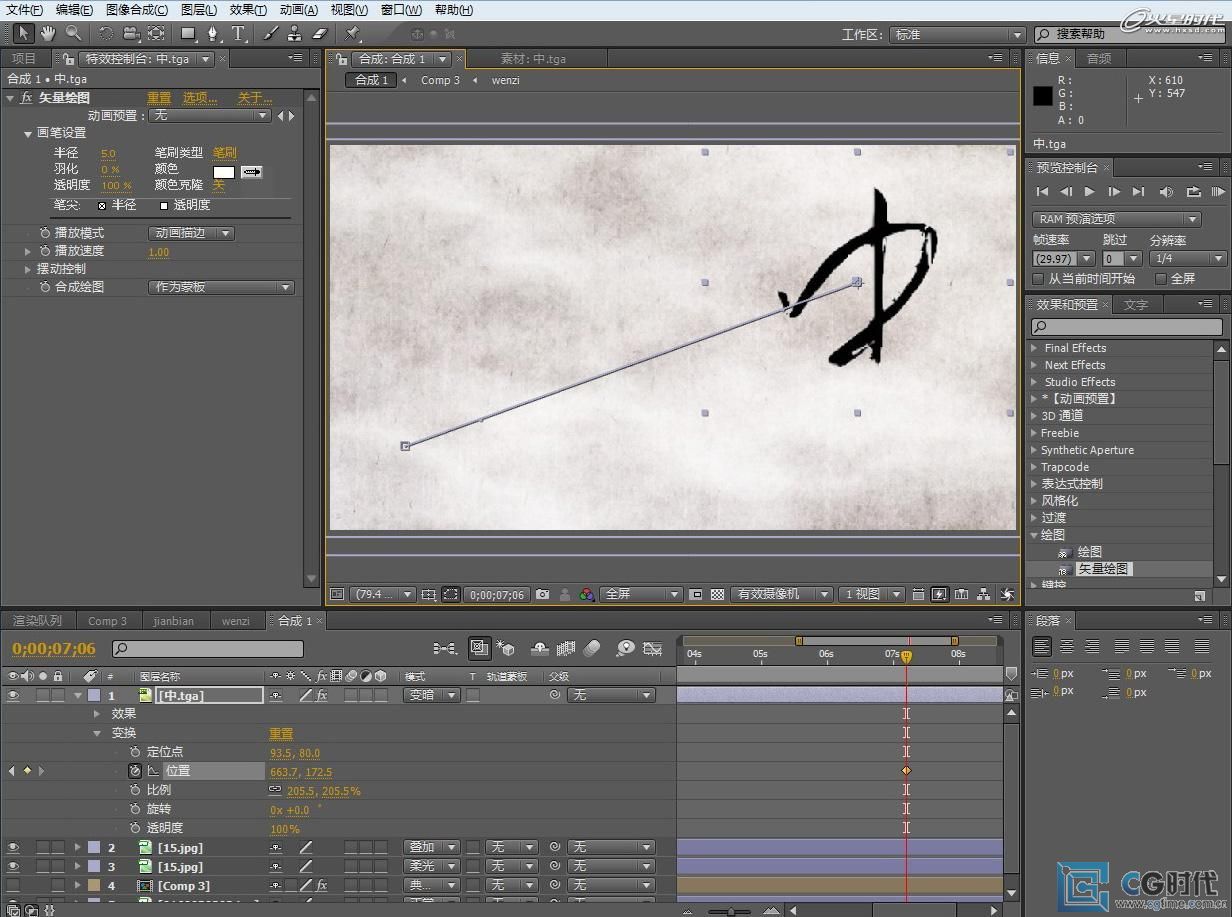This screenshot has width=1232, height=917.
Task: Toggle 位置 stopwatch keyframing
Action: pos(135,771)
